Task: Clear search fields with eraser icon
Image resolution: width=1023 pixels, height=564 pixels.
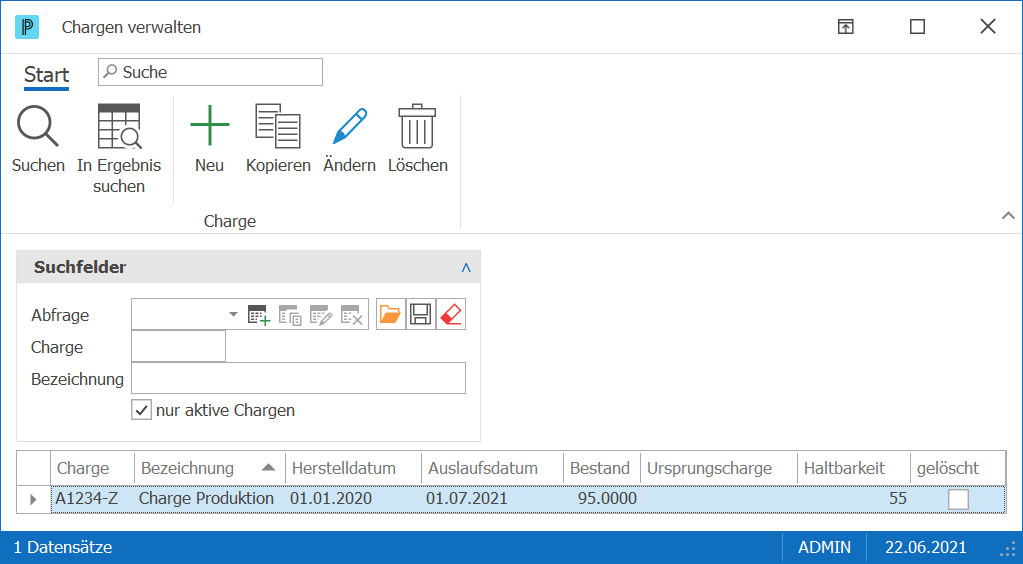Action: tap(451, 315)
